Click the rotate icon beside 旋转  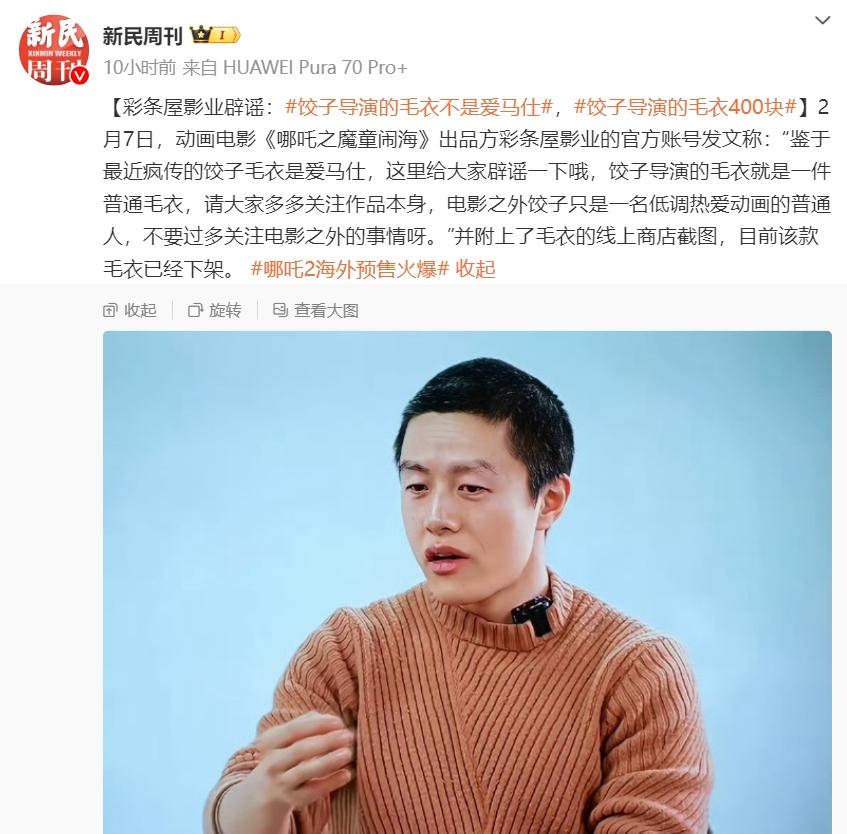[x=195, y=310]
